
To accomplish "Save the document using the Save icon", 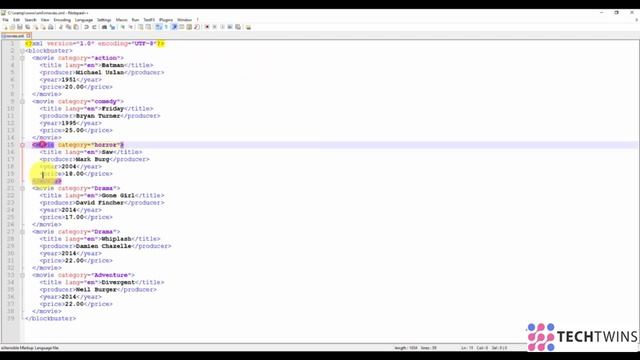I will point(20,27).
